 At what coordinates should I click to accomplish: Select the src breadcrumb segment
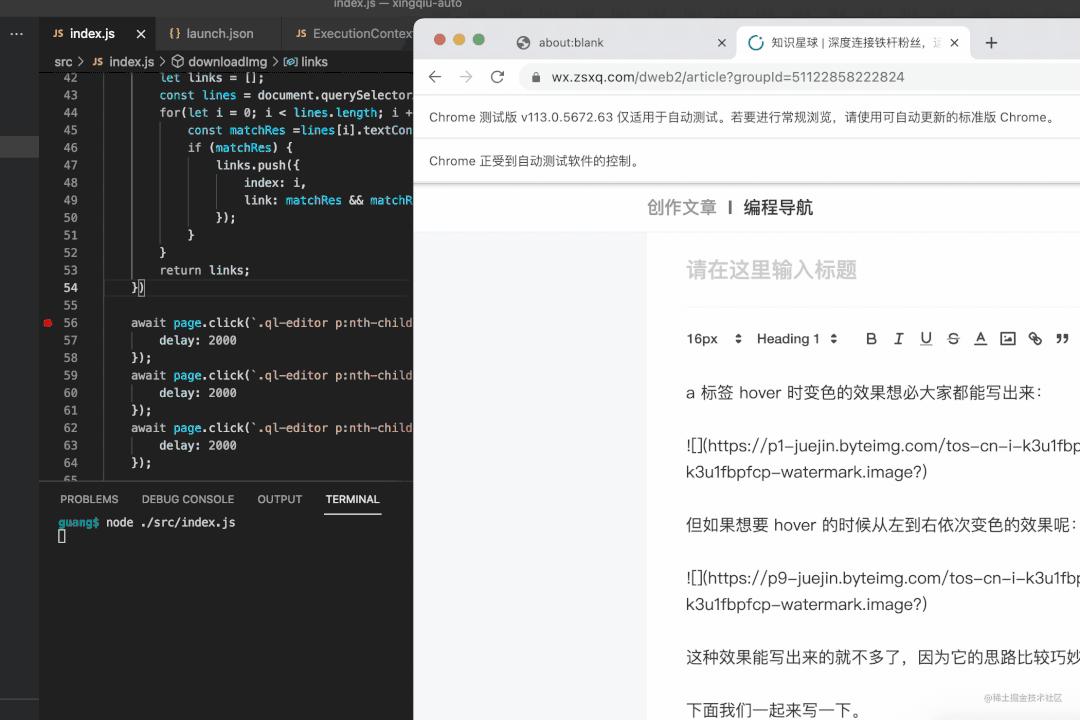point(63,62)
